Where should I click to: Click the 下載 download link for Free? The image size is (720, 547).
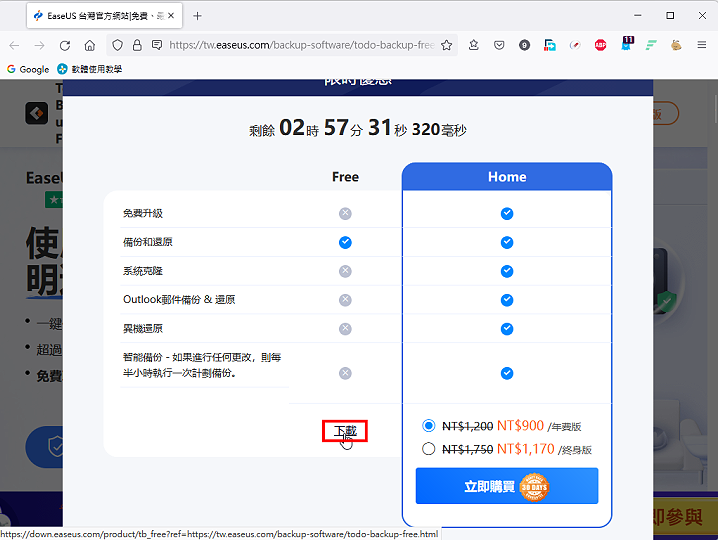(345, 431)
